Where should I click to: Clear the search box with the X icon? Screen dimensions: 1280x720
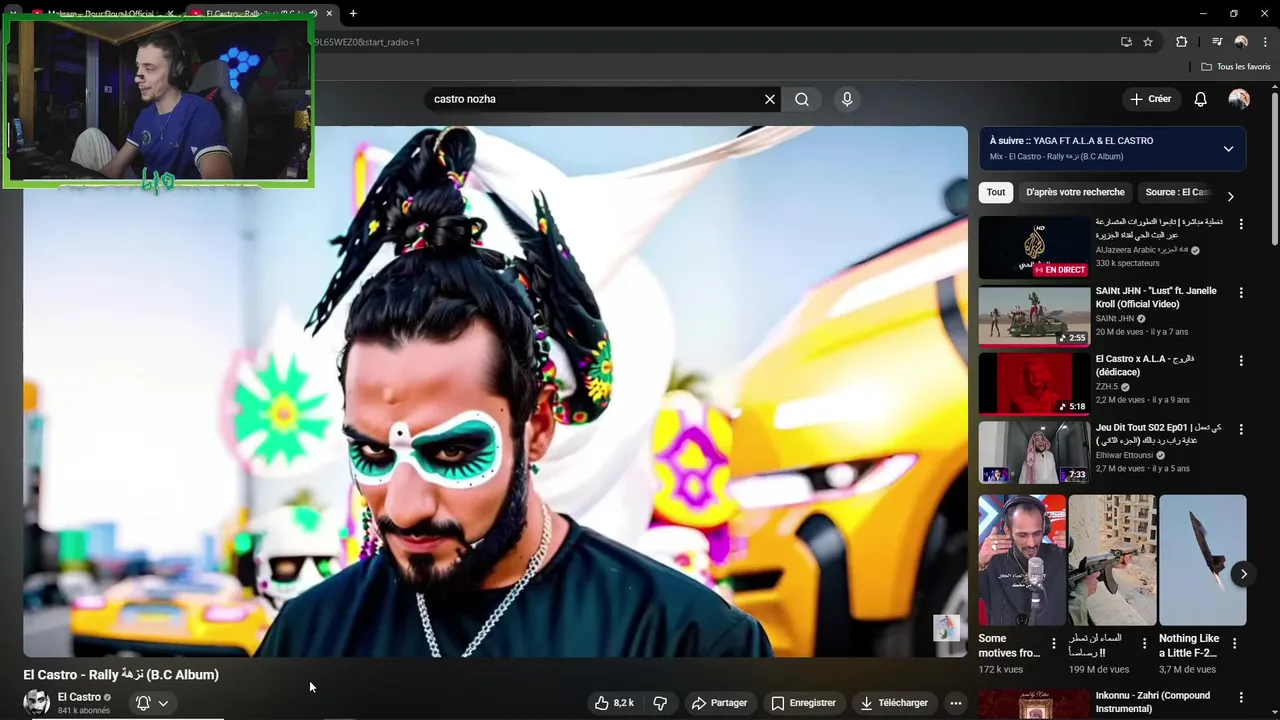(x=770, y=99)
